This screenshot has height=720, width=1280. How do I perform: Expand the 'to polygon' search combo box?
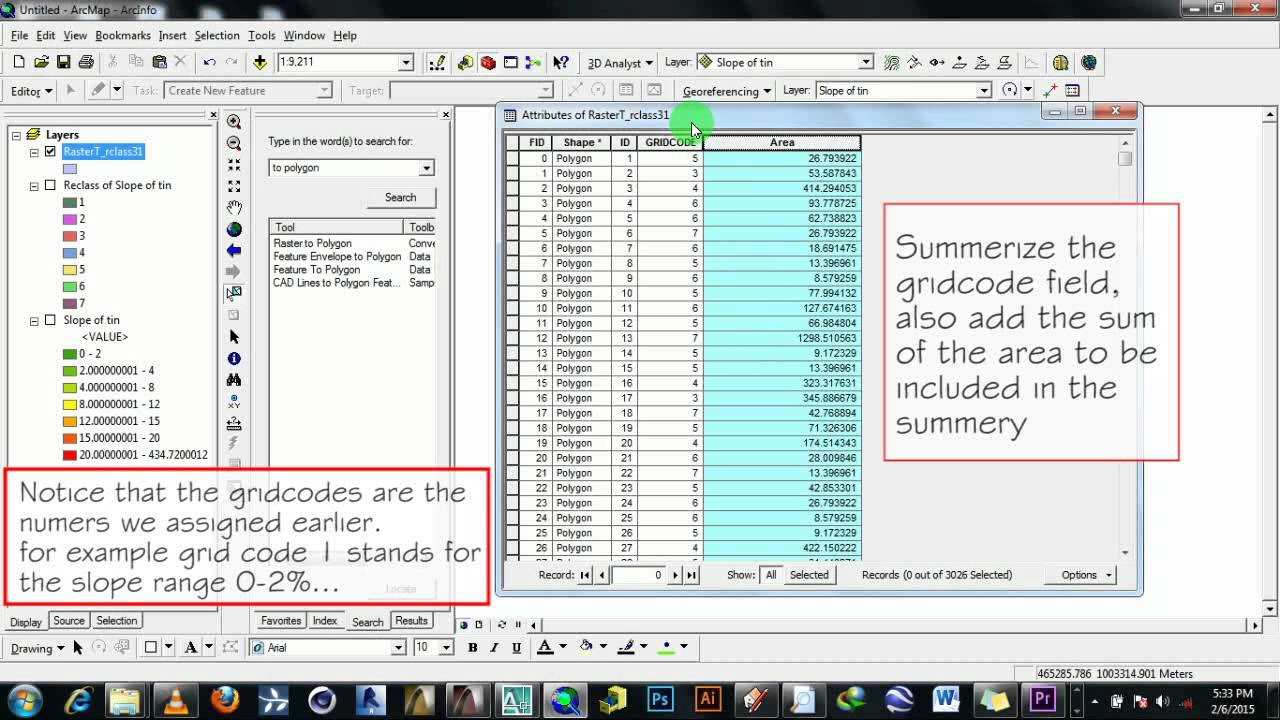click(x=426, y=168)
